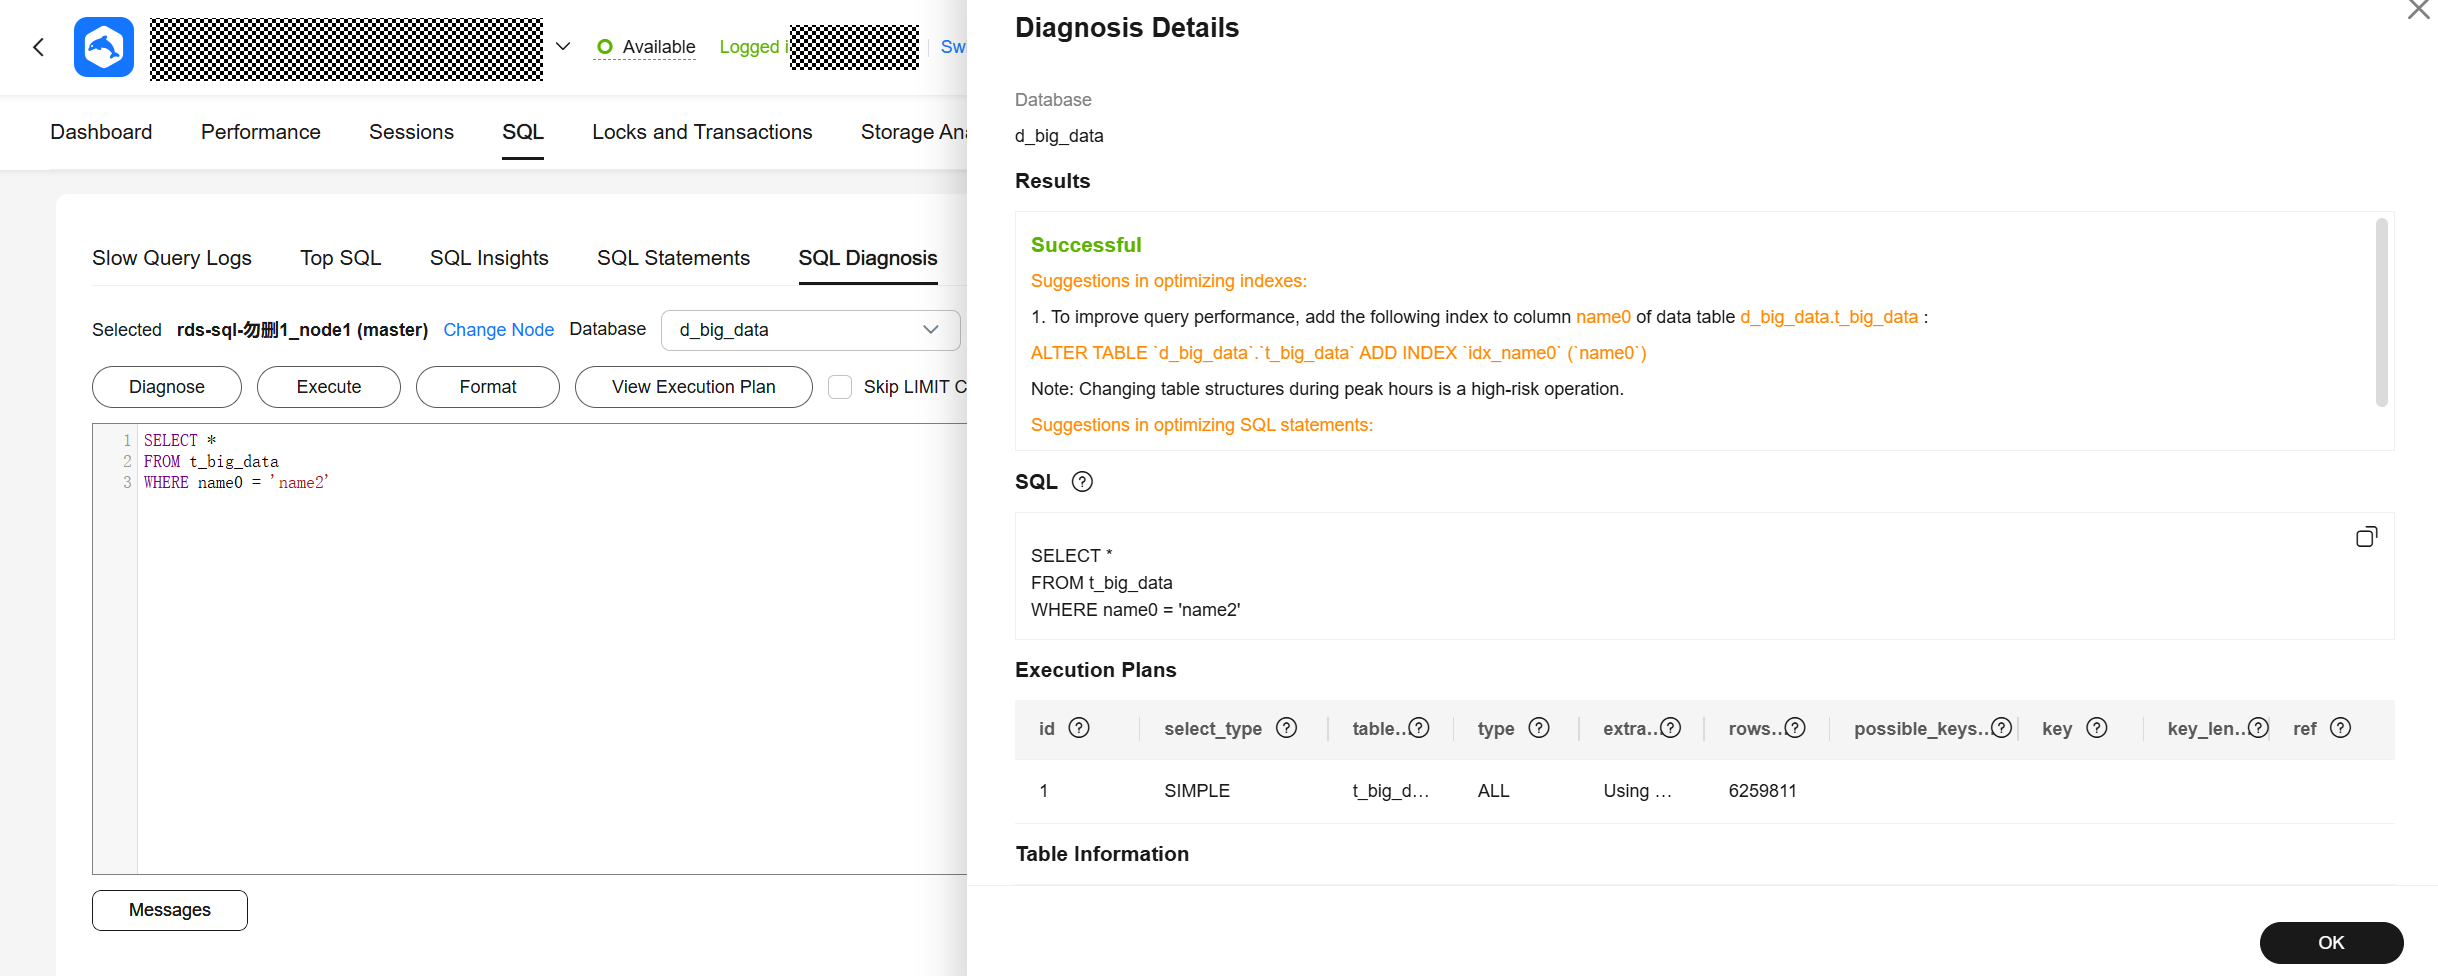This screenshot has width=2438, height=976.
Task: Click the d_big_data.t_big_data table reference
Action: [x=1829, y=317]
